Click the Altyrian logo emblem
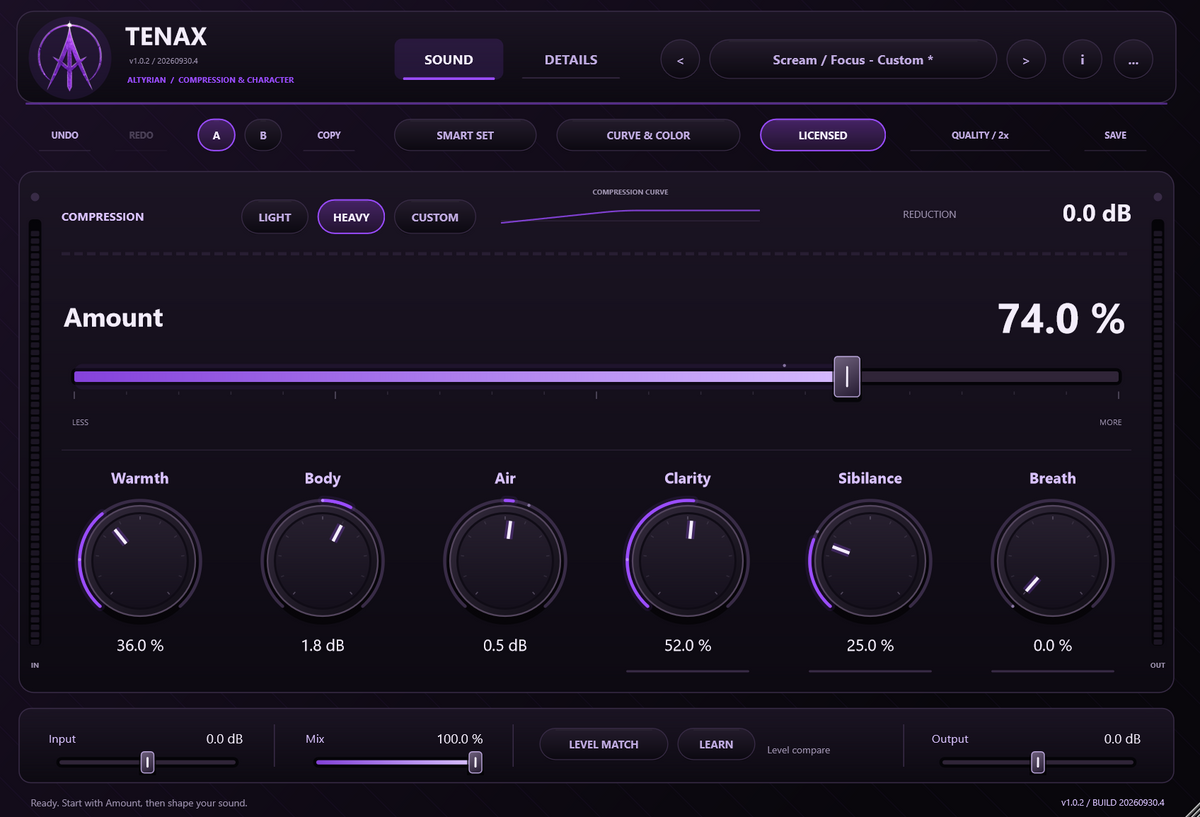This screenshot has width=1200, height=817. coord(70,58)
